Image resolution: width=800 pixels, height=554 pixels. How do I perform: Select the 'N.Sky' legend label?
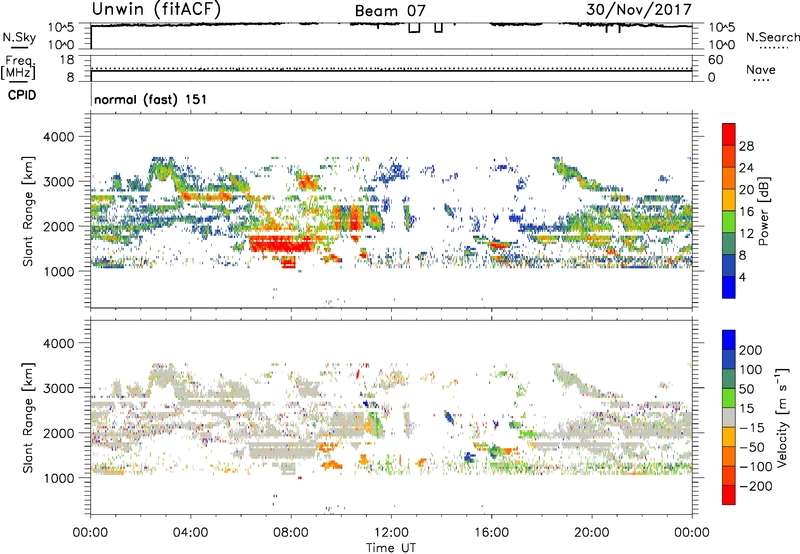(x=19, y=37)
